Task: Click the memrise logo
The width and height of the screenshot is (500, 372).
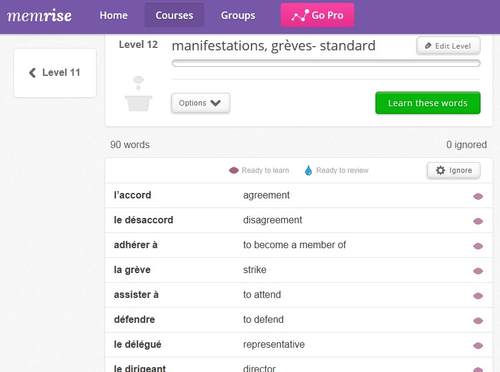Action: coord(39,15)
